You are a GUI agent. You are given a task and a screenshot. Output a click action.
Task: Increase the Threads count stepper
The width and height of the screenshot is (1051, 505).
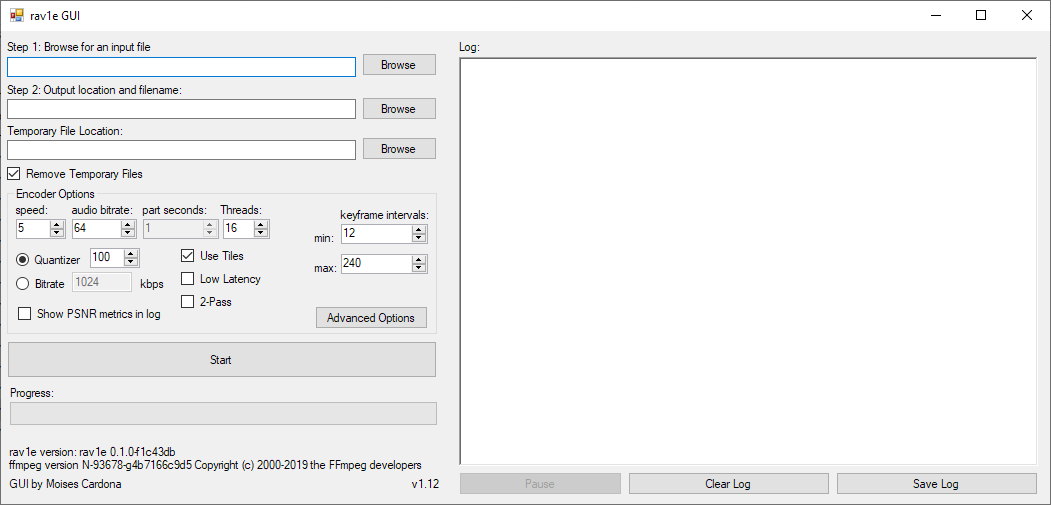pyautogui.click(x=261, y=224)
